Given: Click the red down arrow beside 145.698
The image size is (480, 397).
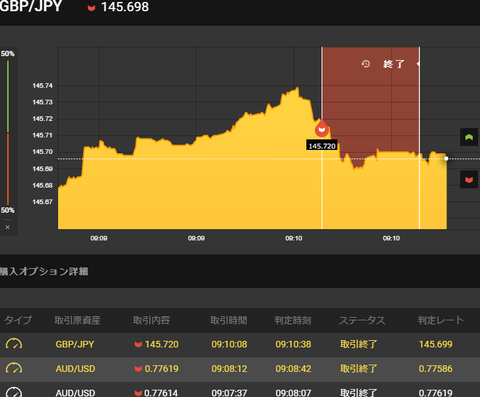Looking at the screenshot, I should [x=91, y=8].
